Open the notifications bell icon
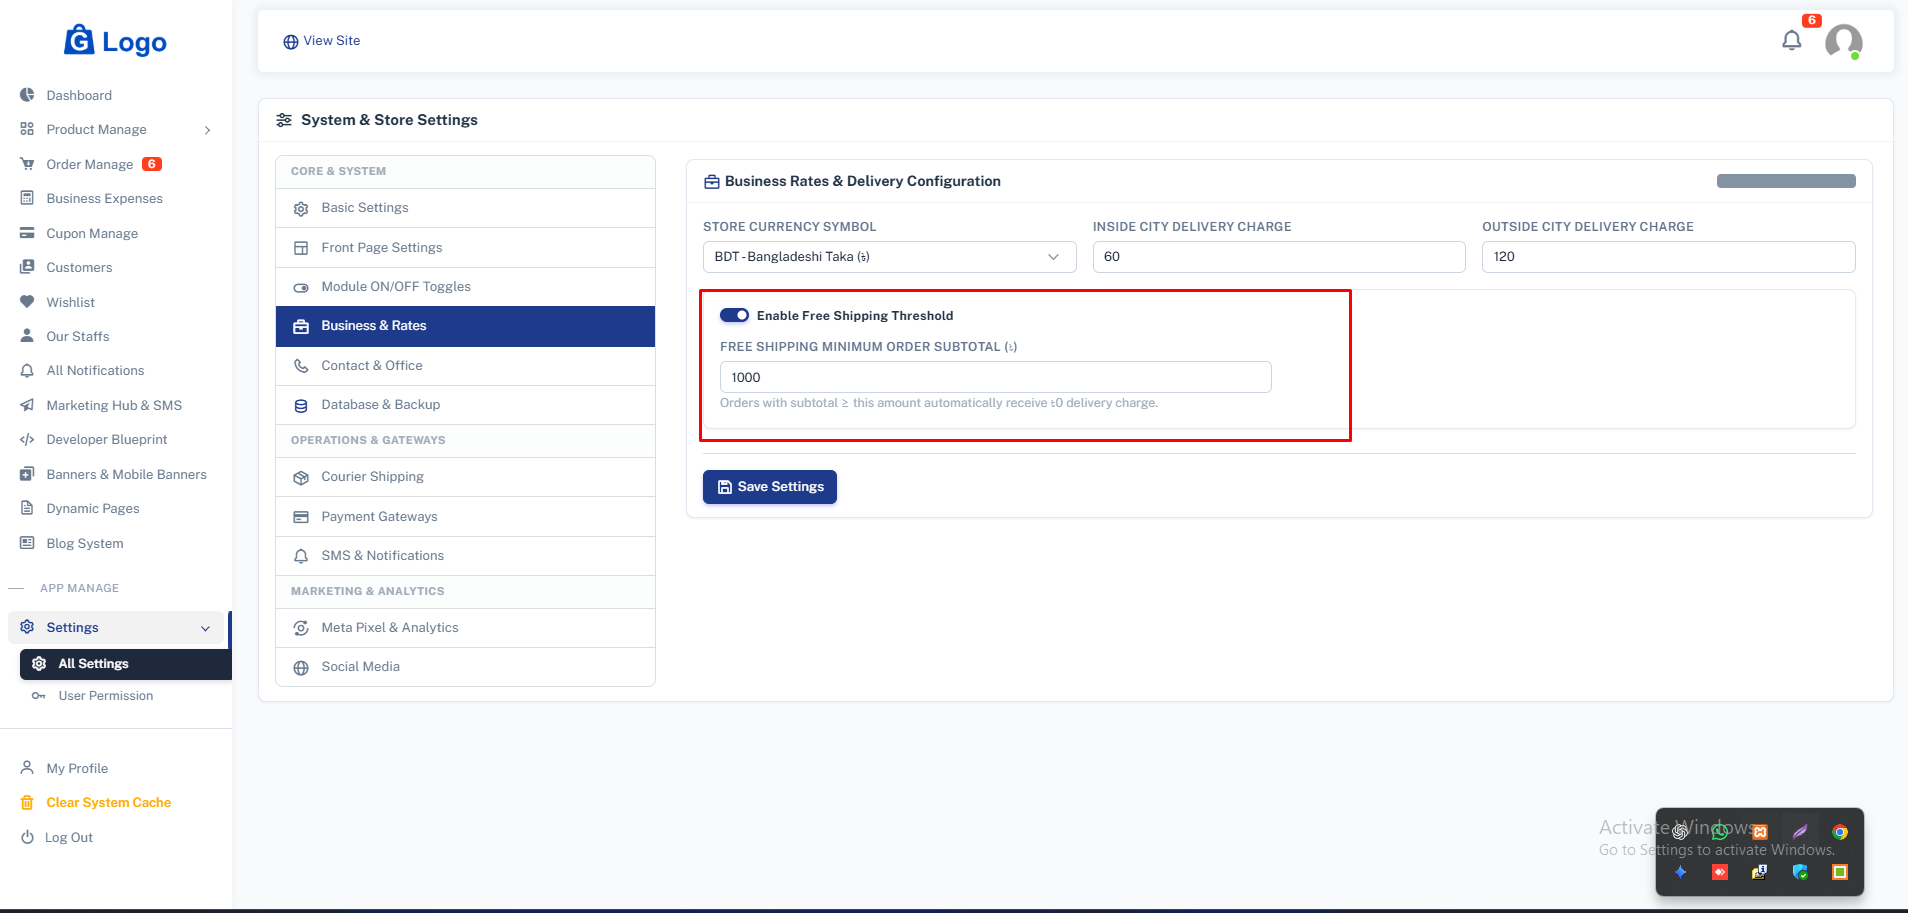The image size is (1908, 913). [x=1791, y=41]
